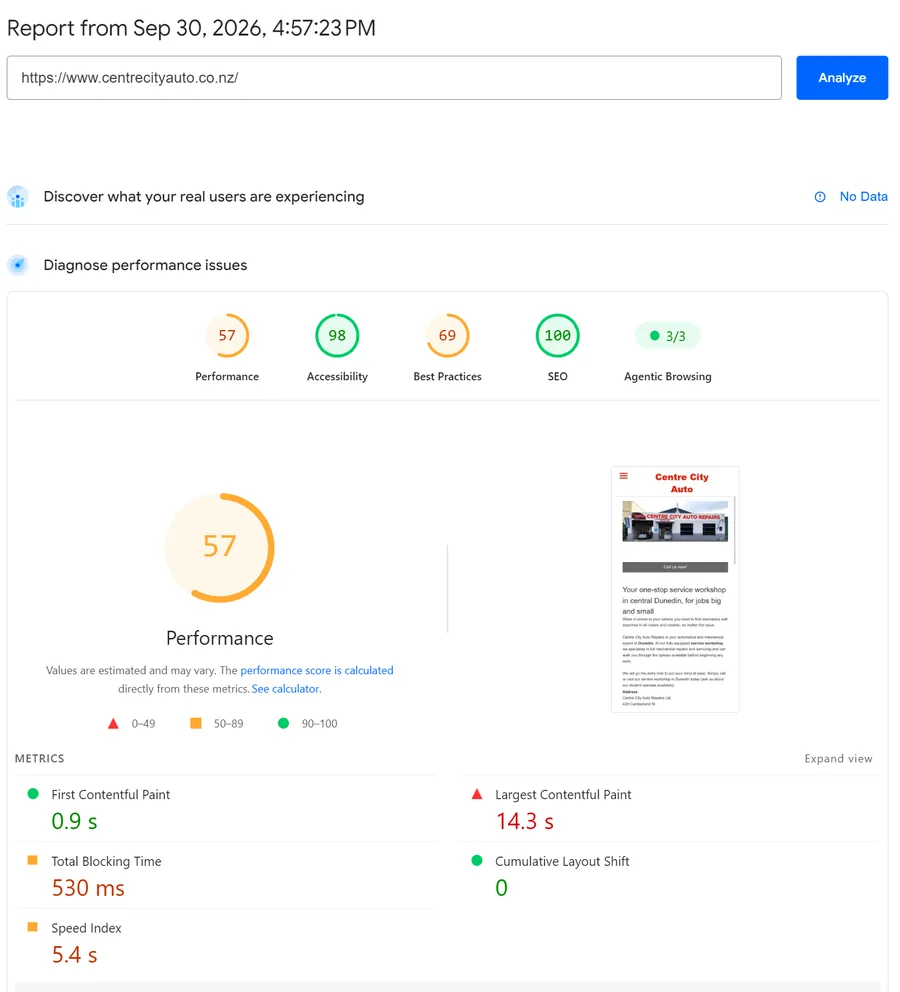
Task: Click the Total Blocking Time label
Action: pyautogui.click(x=106, y=861)
